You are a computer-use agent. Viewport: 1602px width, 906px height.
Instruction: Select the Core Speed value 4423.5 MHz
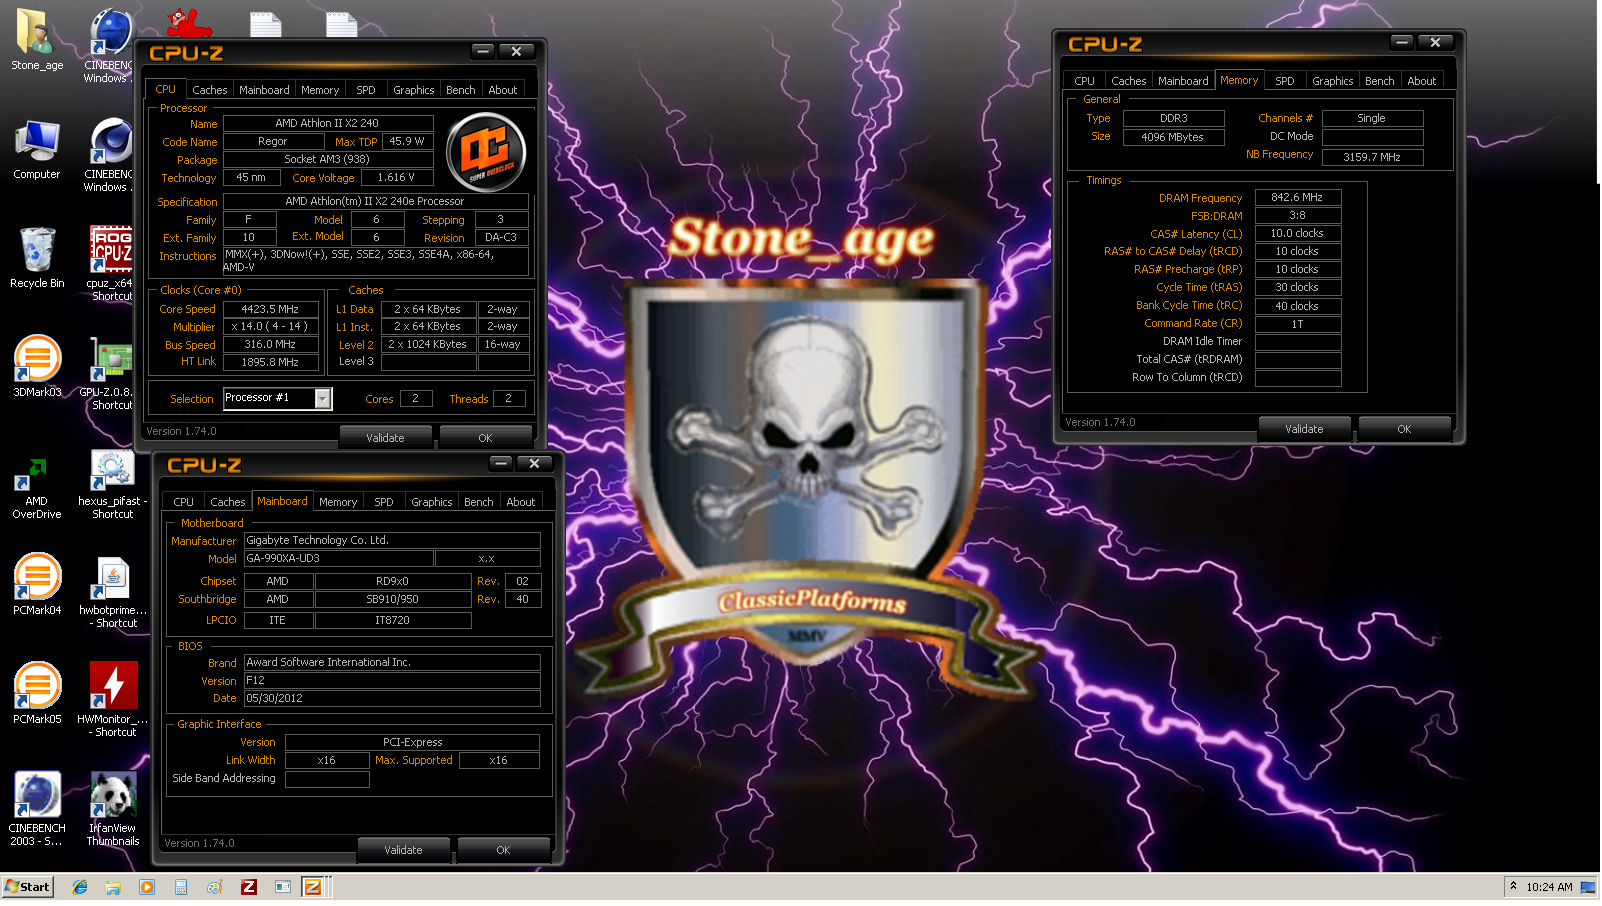tap(270, 310)
